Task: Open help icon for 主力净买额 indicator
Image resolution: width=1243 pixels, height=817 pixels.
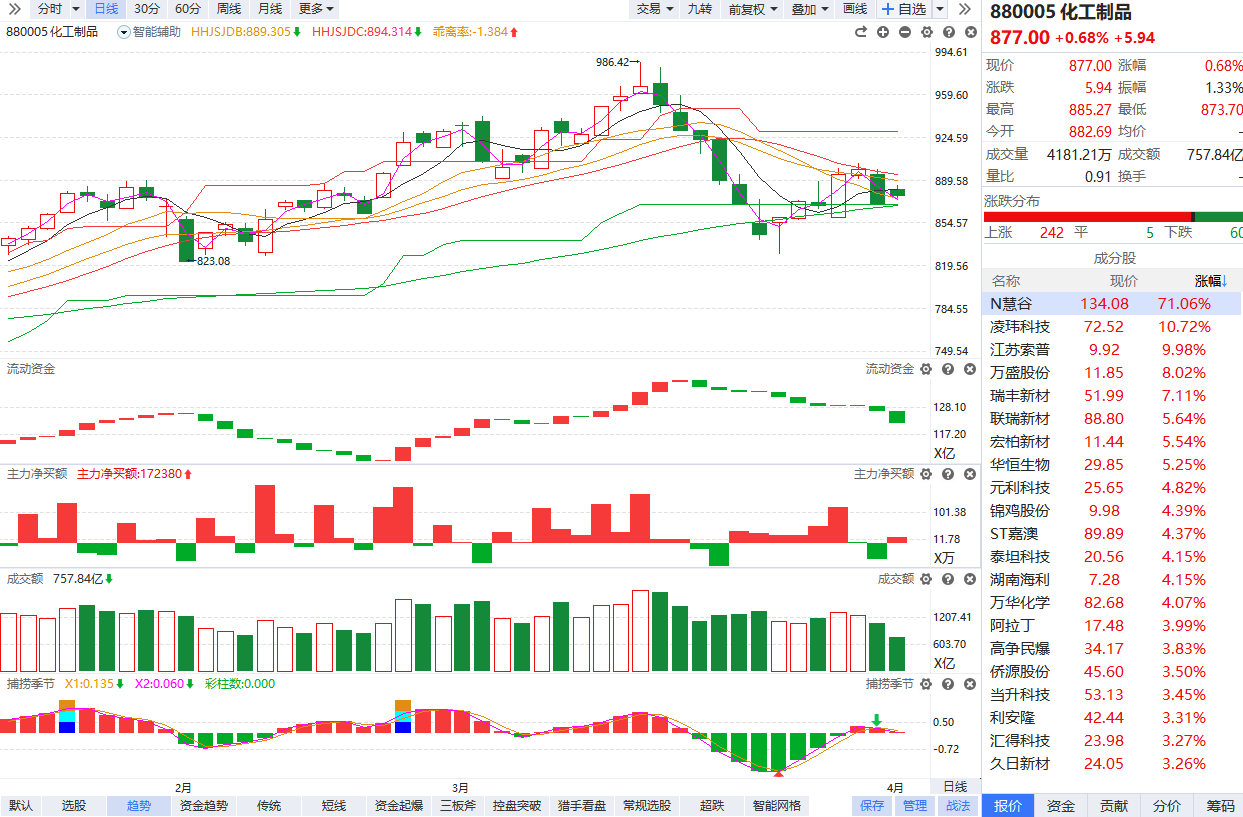Action: 947,474
